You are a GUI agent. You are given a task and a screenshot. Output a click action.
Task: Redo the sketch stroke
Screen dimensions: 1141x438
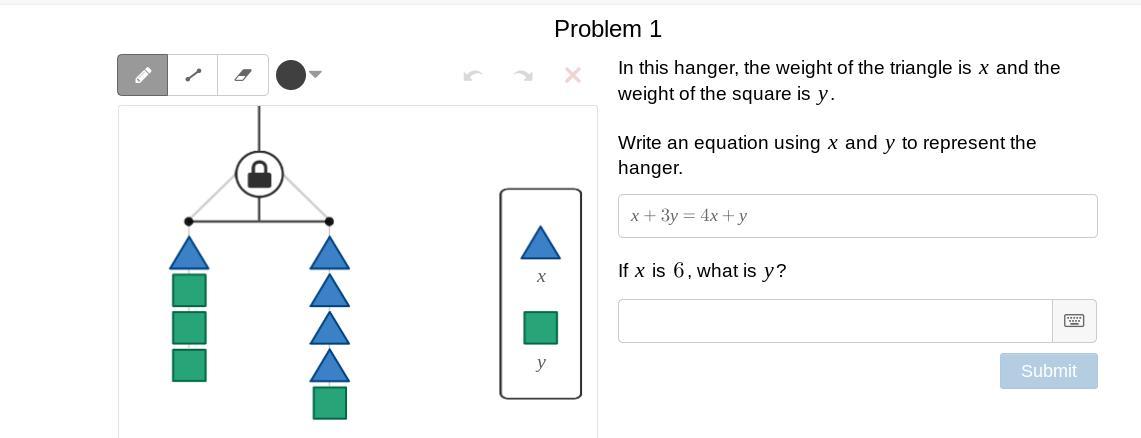[522, 75]
